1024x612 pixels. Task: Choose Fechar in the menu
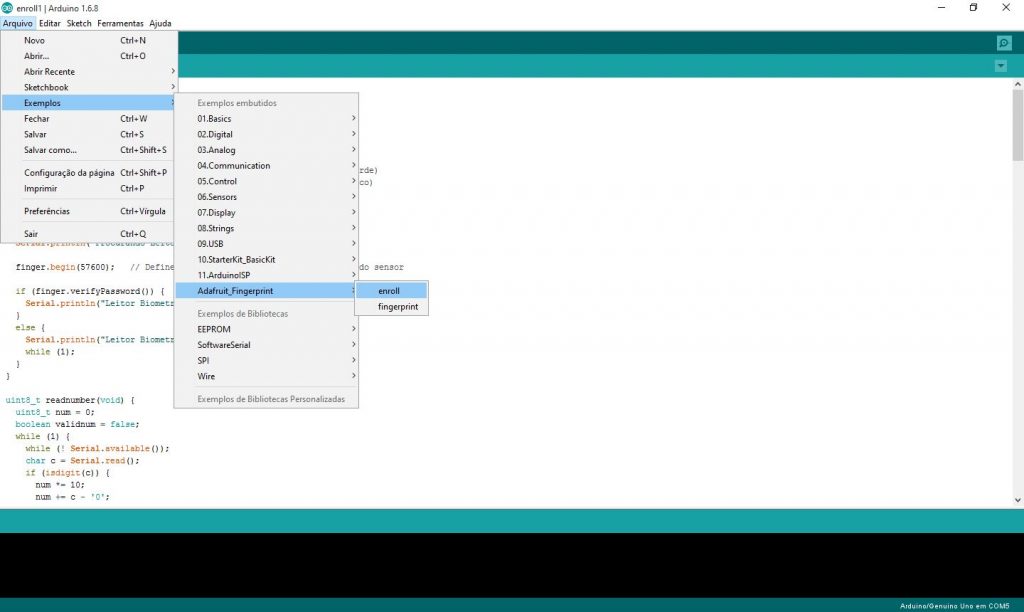(x=89, y=119)
